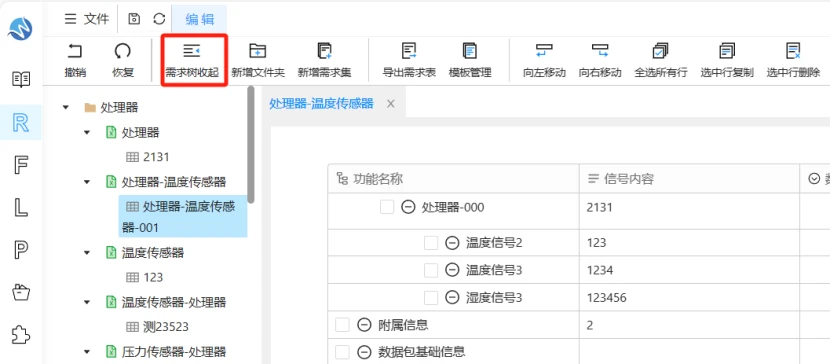This screenshot has width=830, height=364.
Task: Click 选中行删除 button
Action: (x=793, y=61)
